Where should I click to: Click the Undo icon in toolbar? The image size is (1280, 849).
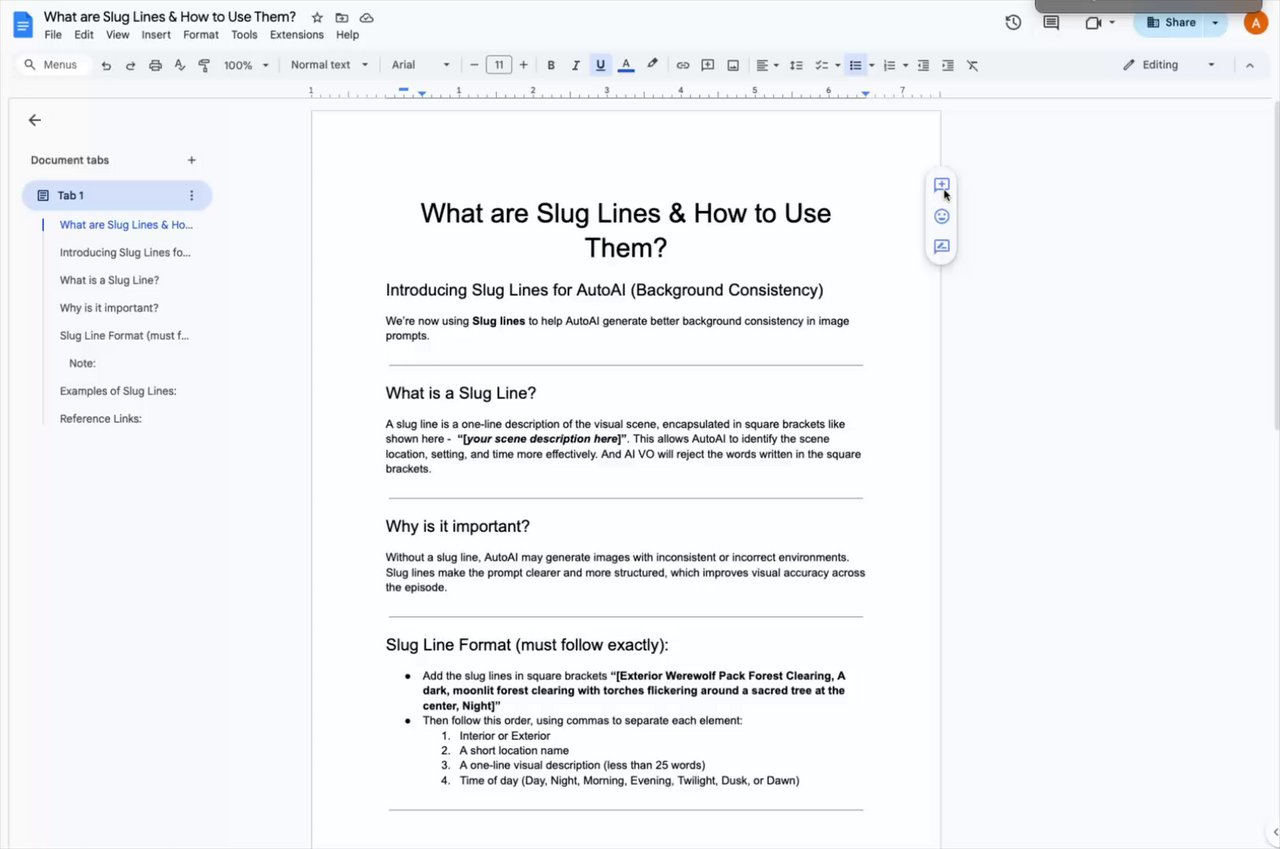point(106,65)
